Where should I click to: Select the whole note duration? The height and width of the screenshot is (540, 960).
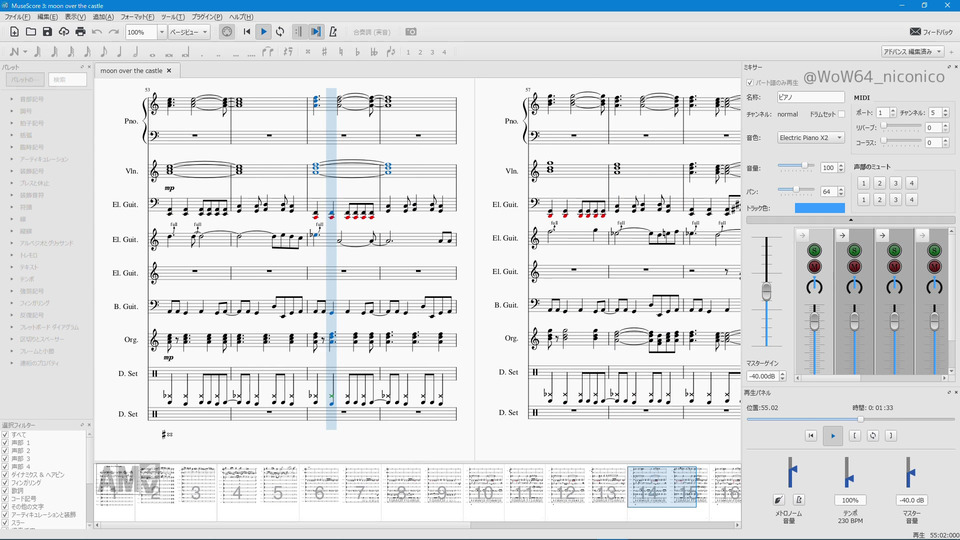pyautogui.click(x=152, y=53)
